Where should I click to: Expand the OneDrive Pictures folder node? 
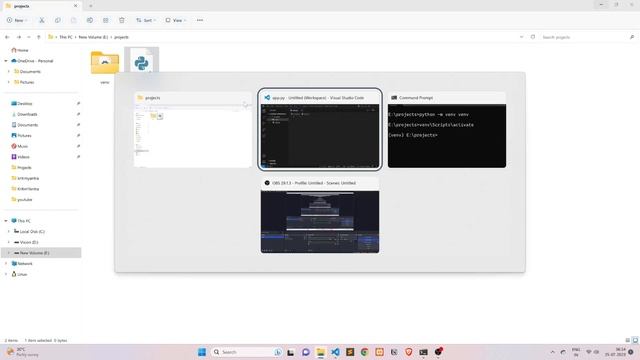click(x=9, y=82)
